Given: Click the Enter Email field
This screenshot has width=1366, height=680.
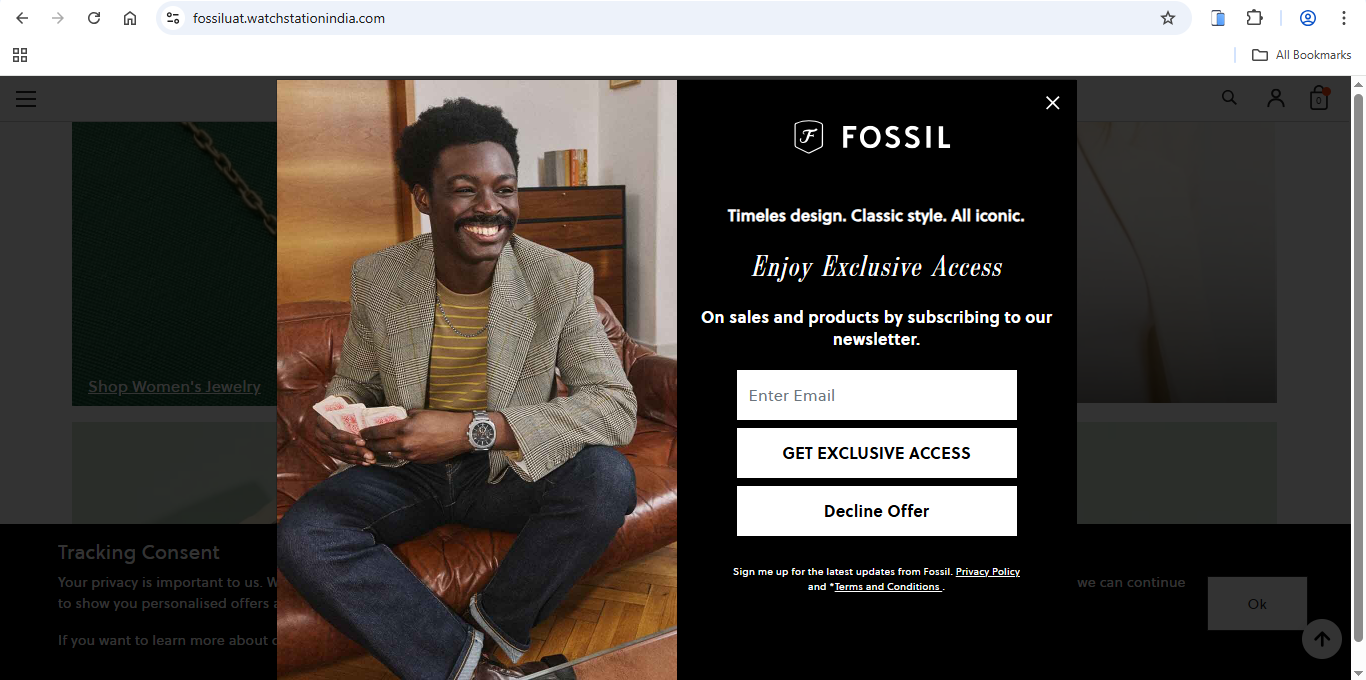Looking at the screenshot, I should click(x=876, y=395).
